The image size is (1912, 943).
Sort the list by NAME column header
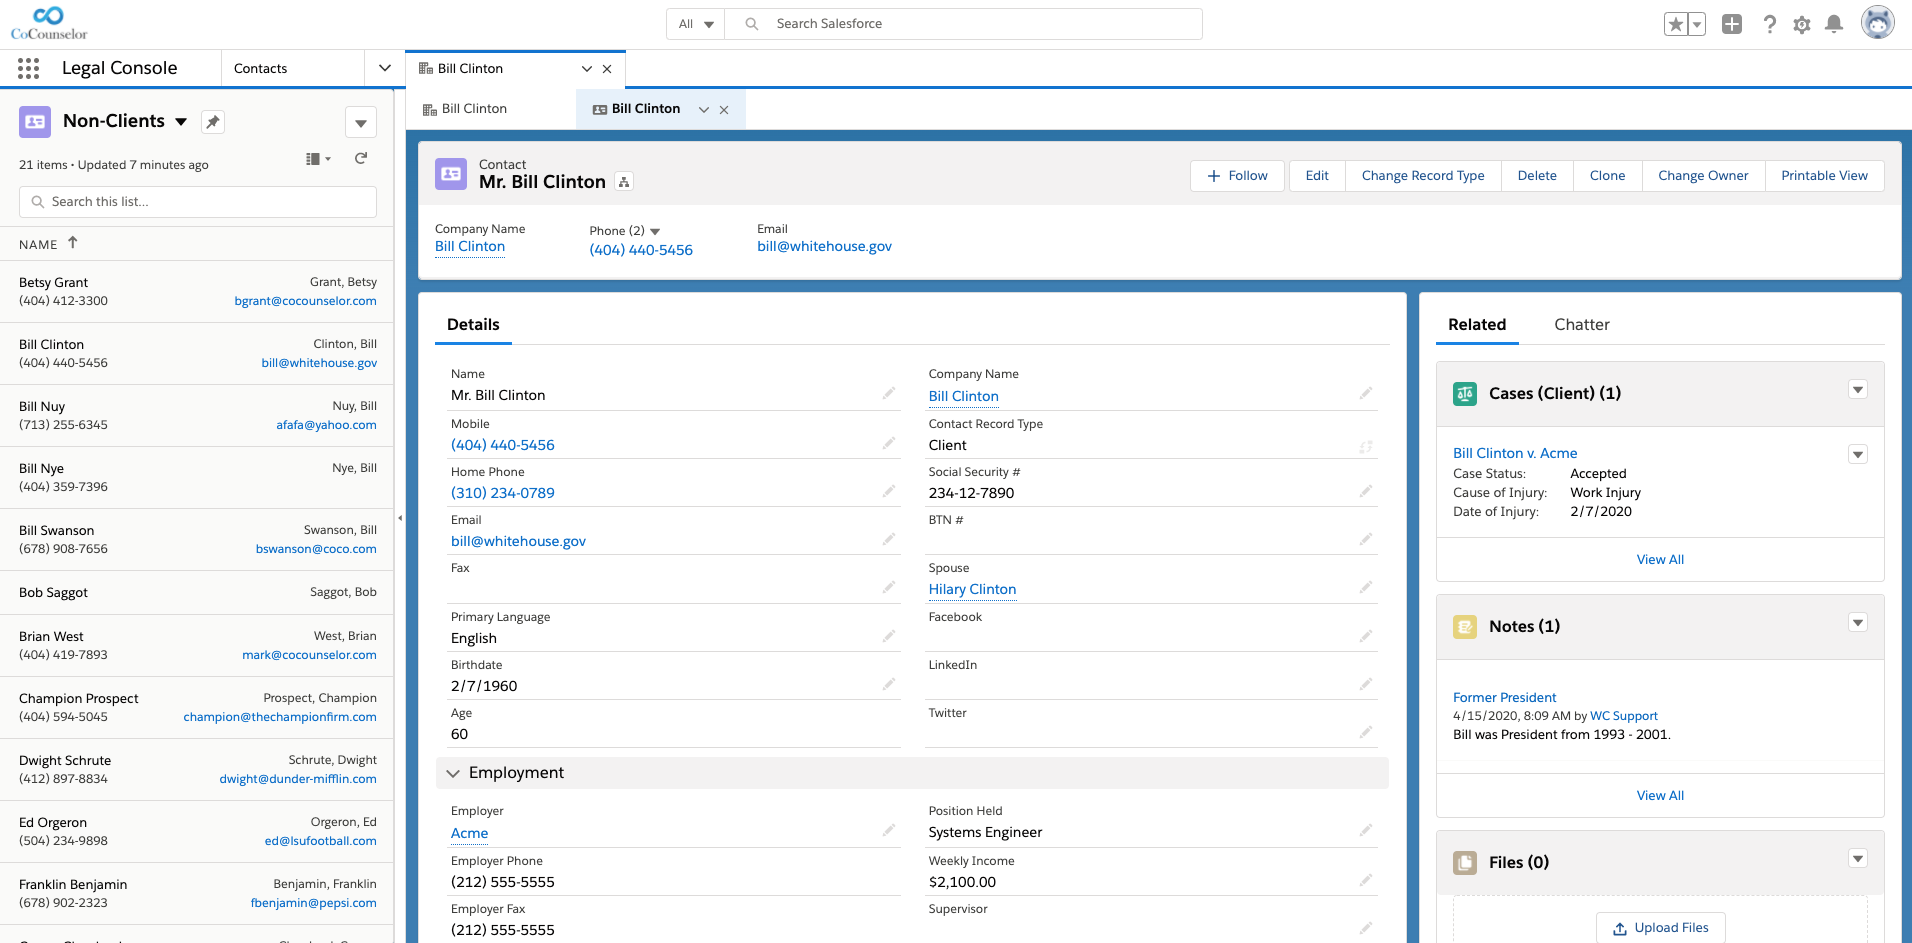point(39,244)
